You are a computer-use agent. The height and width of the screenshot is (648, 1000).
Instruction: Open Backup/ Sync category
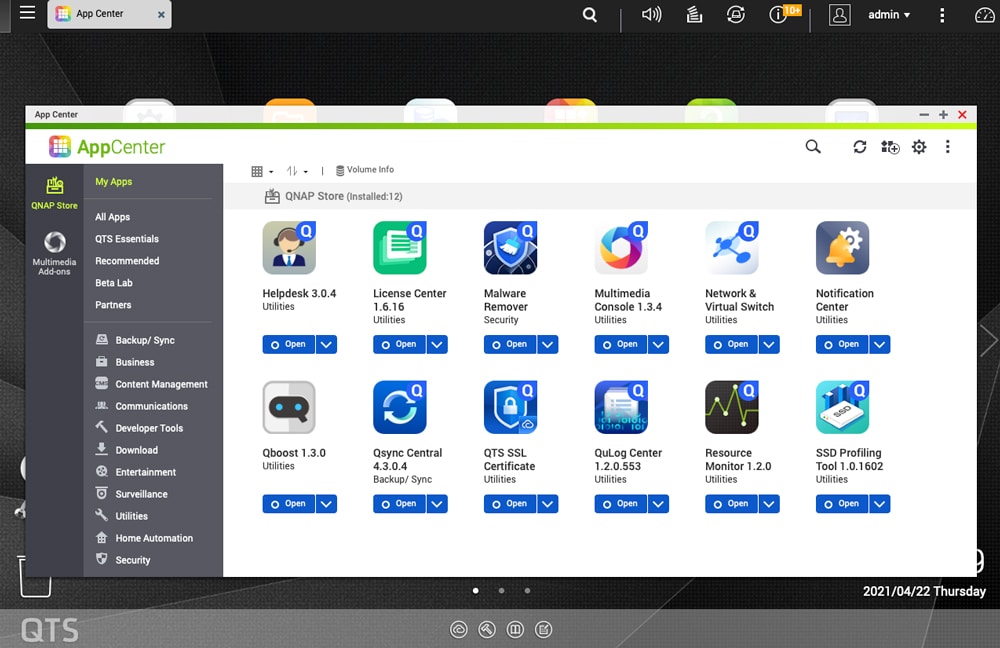[x=135, y=340]
